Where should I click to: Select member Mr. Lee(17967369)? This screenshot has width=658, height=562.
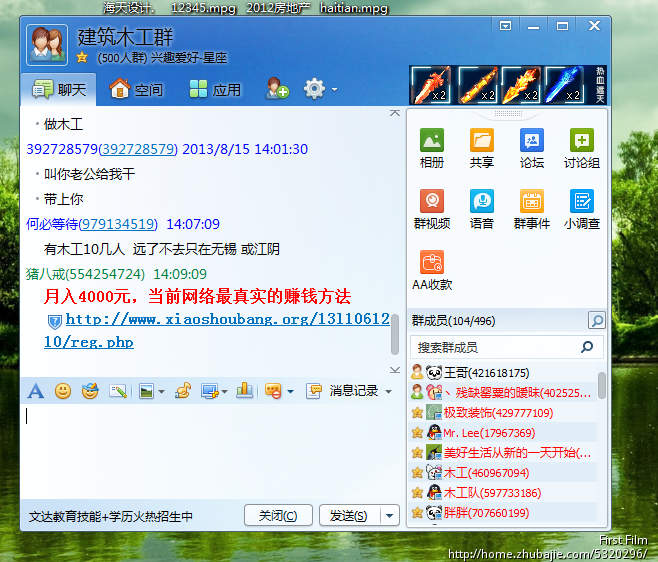(x=503, y=432)
